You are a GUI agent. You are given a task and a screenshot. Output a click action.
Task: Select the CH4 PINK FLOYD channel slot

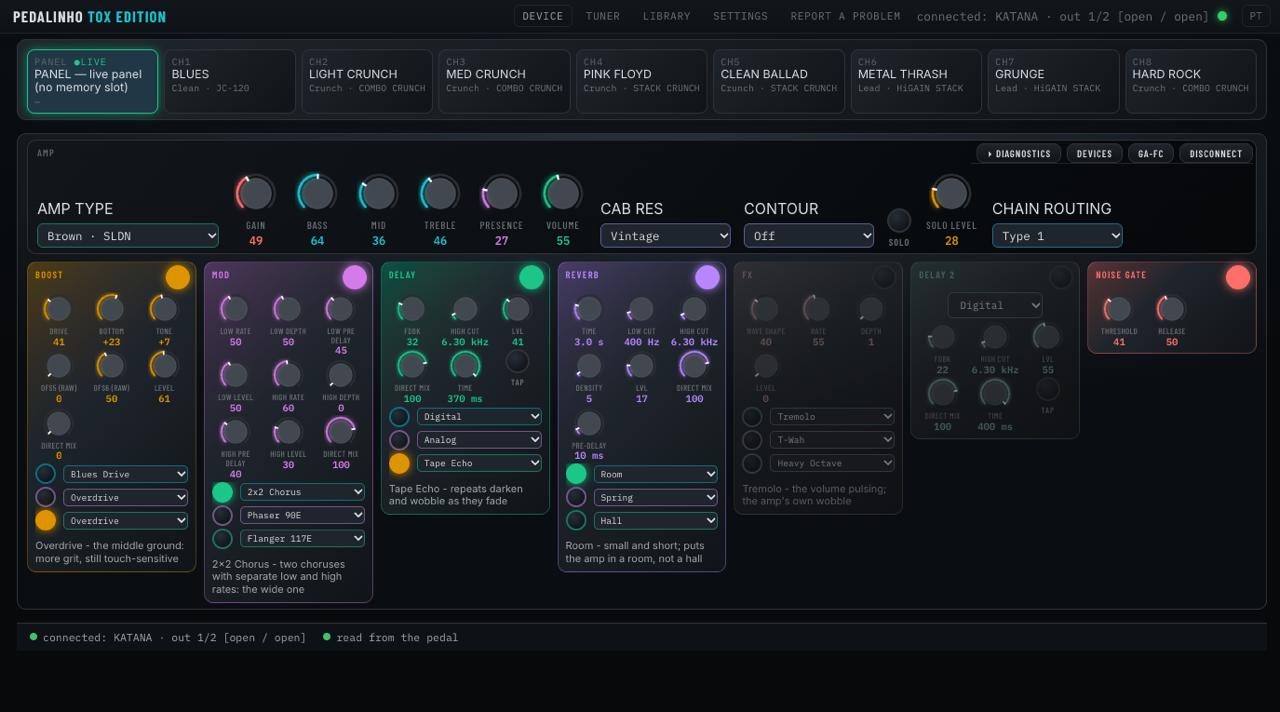[x=642, y=81]
